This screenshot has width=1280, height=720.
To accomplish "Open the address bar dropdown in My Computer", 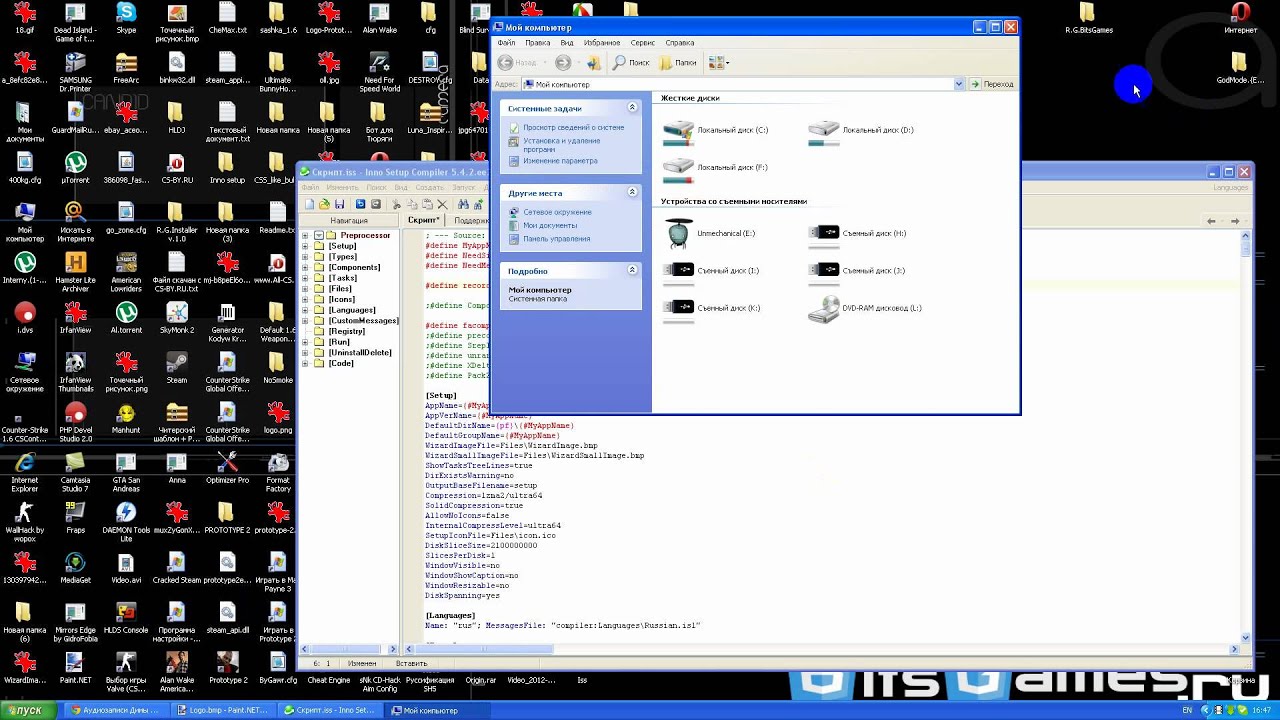I will tap(958, 84).
